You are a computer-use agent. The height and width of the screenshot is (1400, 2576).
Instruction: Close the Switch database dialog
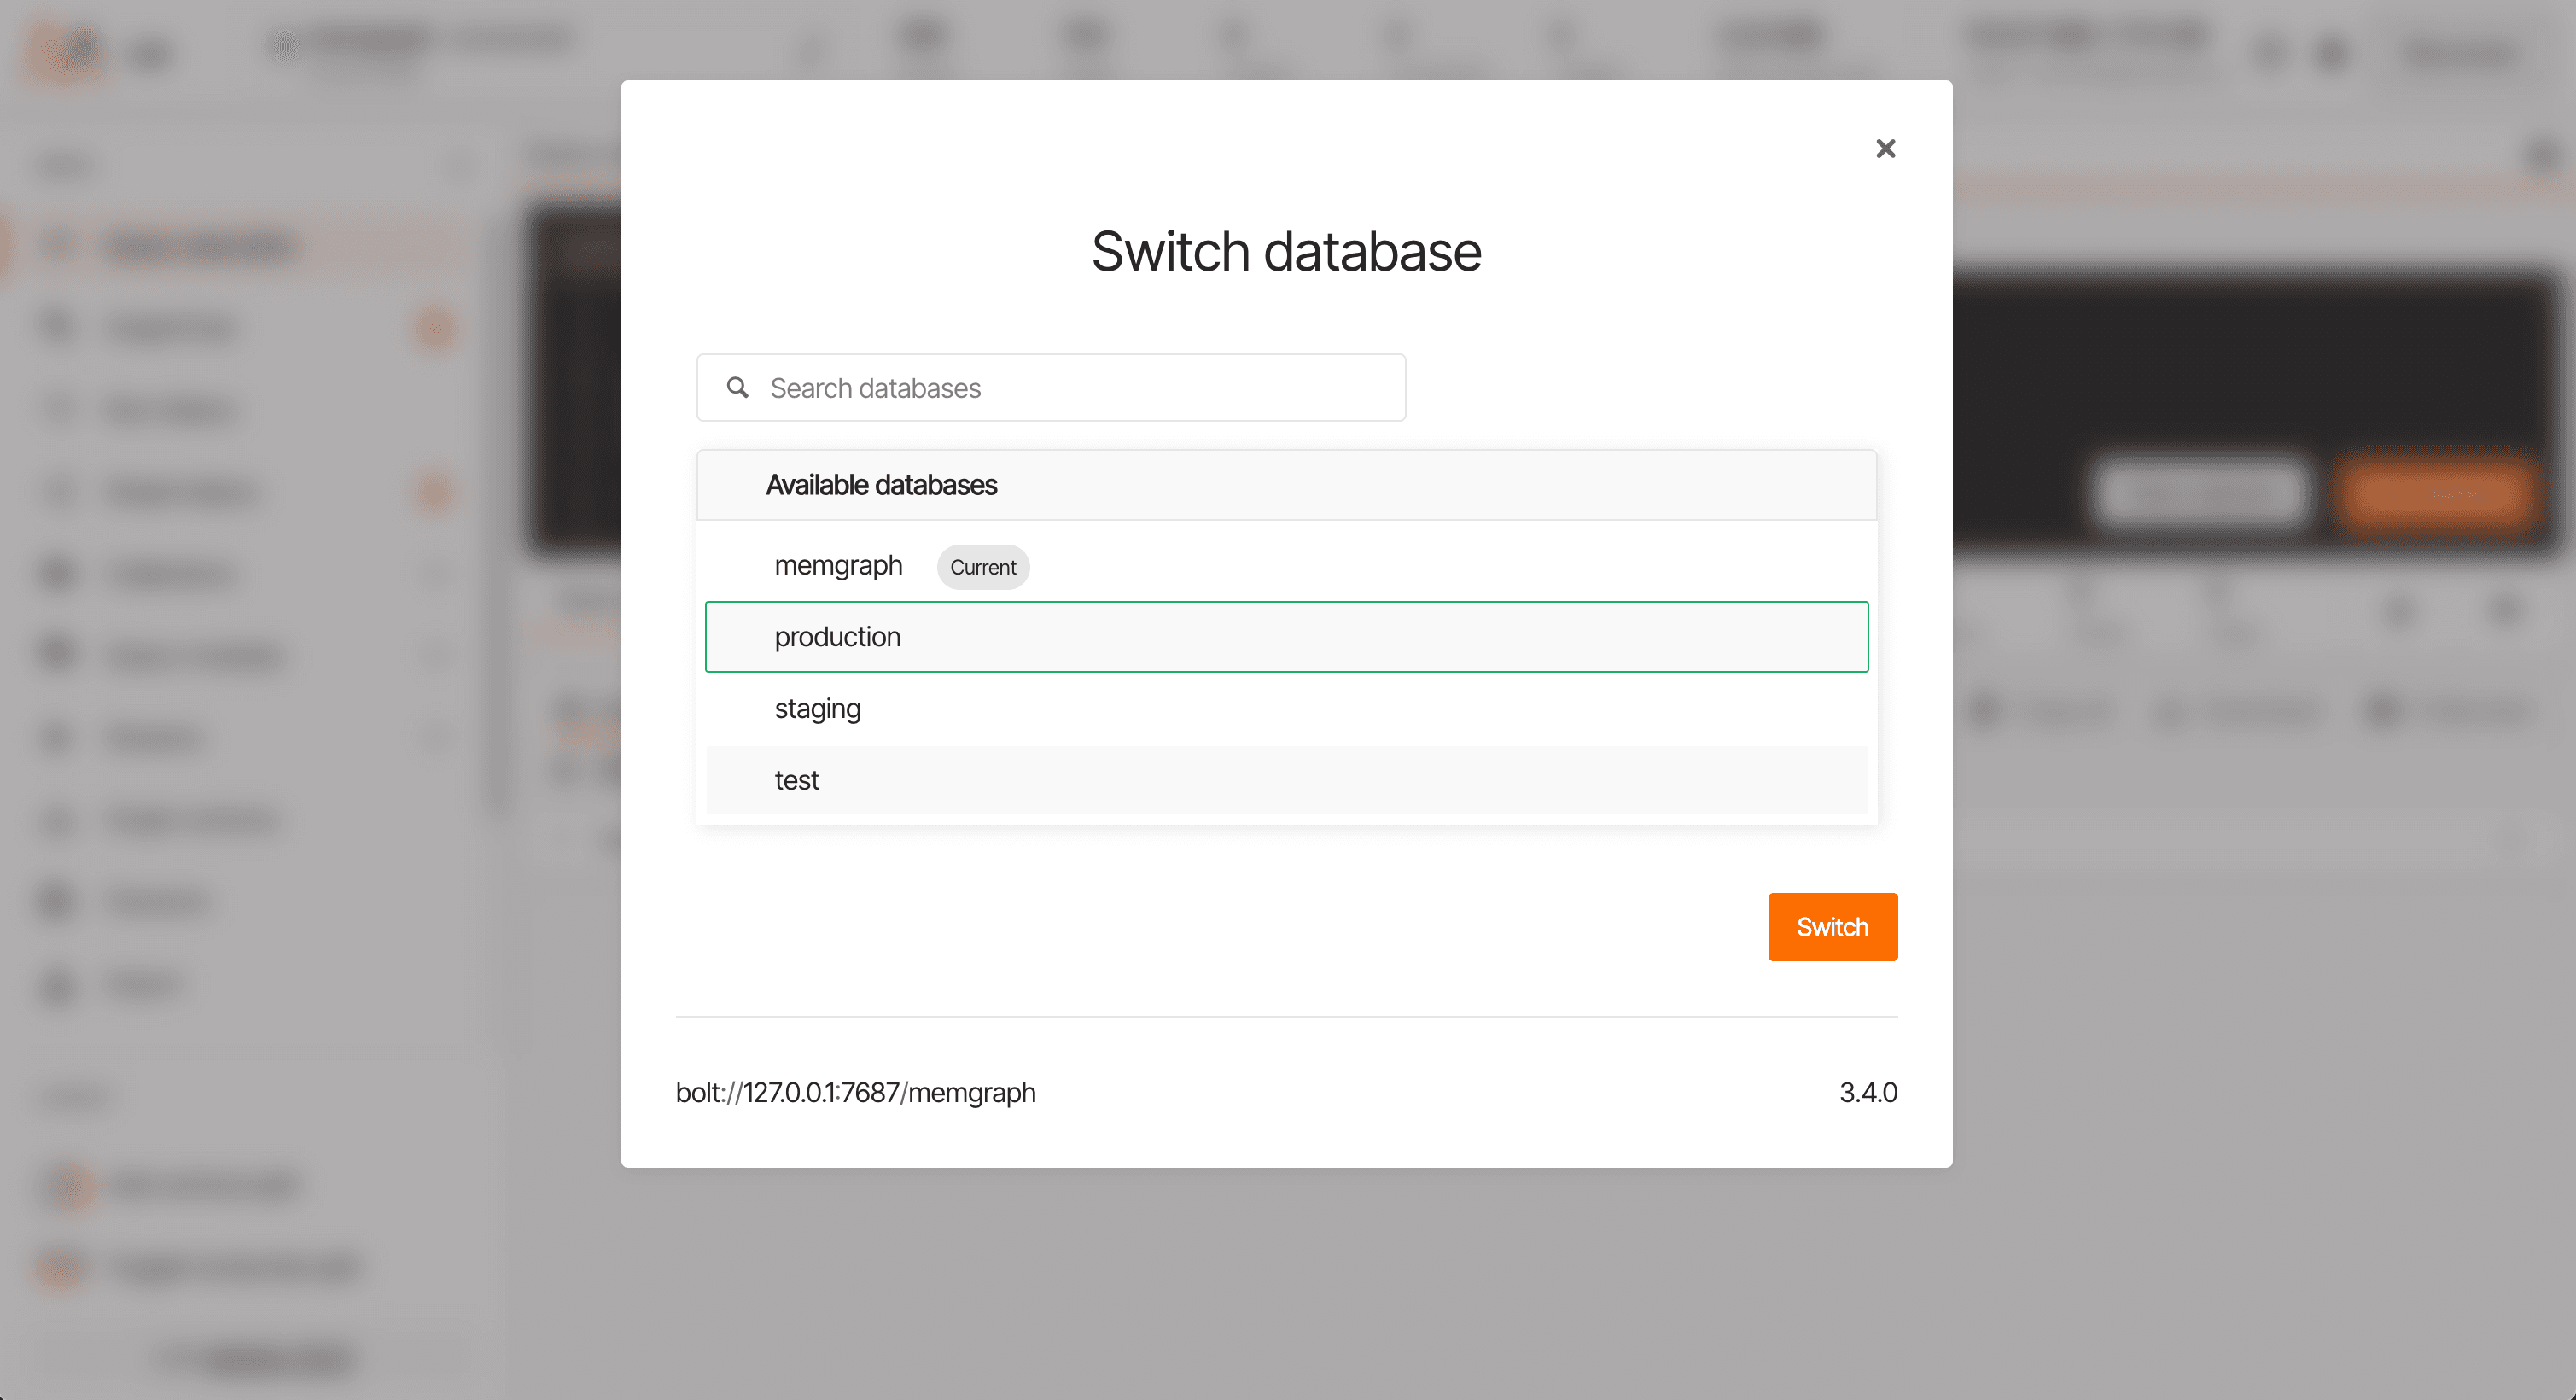1885,148
